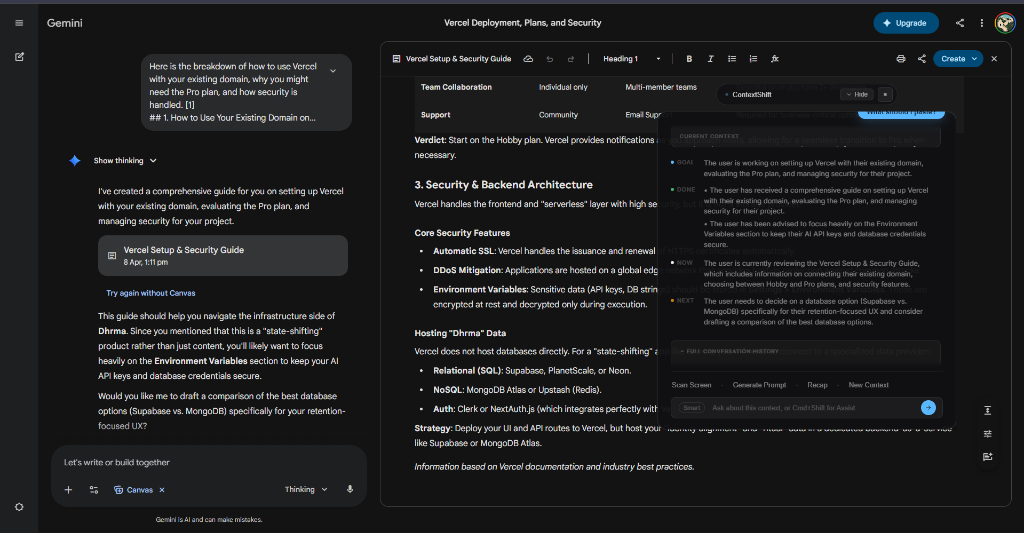Viewport: 1024px width, 533px height.
Task: Collapse the Current Context section
Action: [806, 137]
